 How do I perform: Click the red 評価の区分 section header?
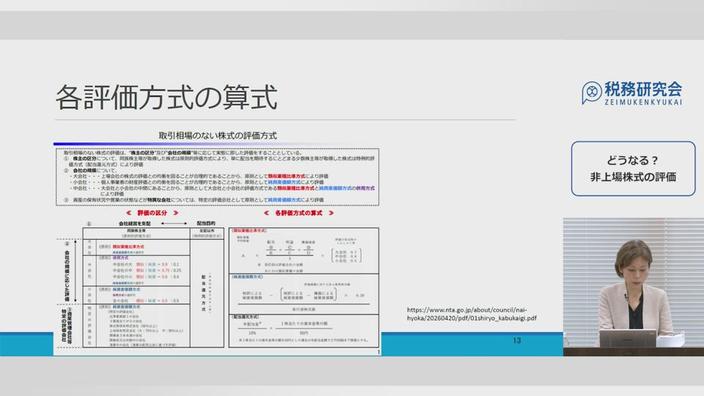(152, 213)
